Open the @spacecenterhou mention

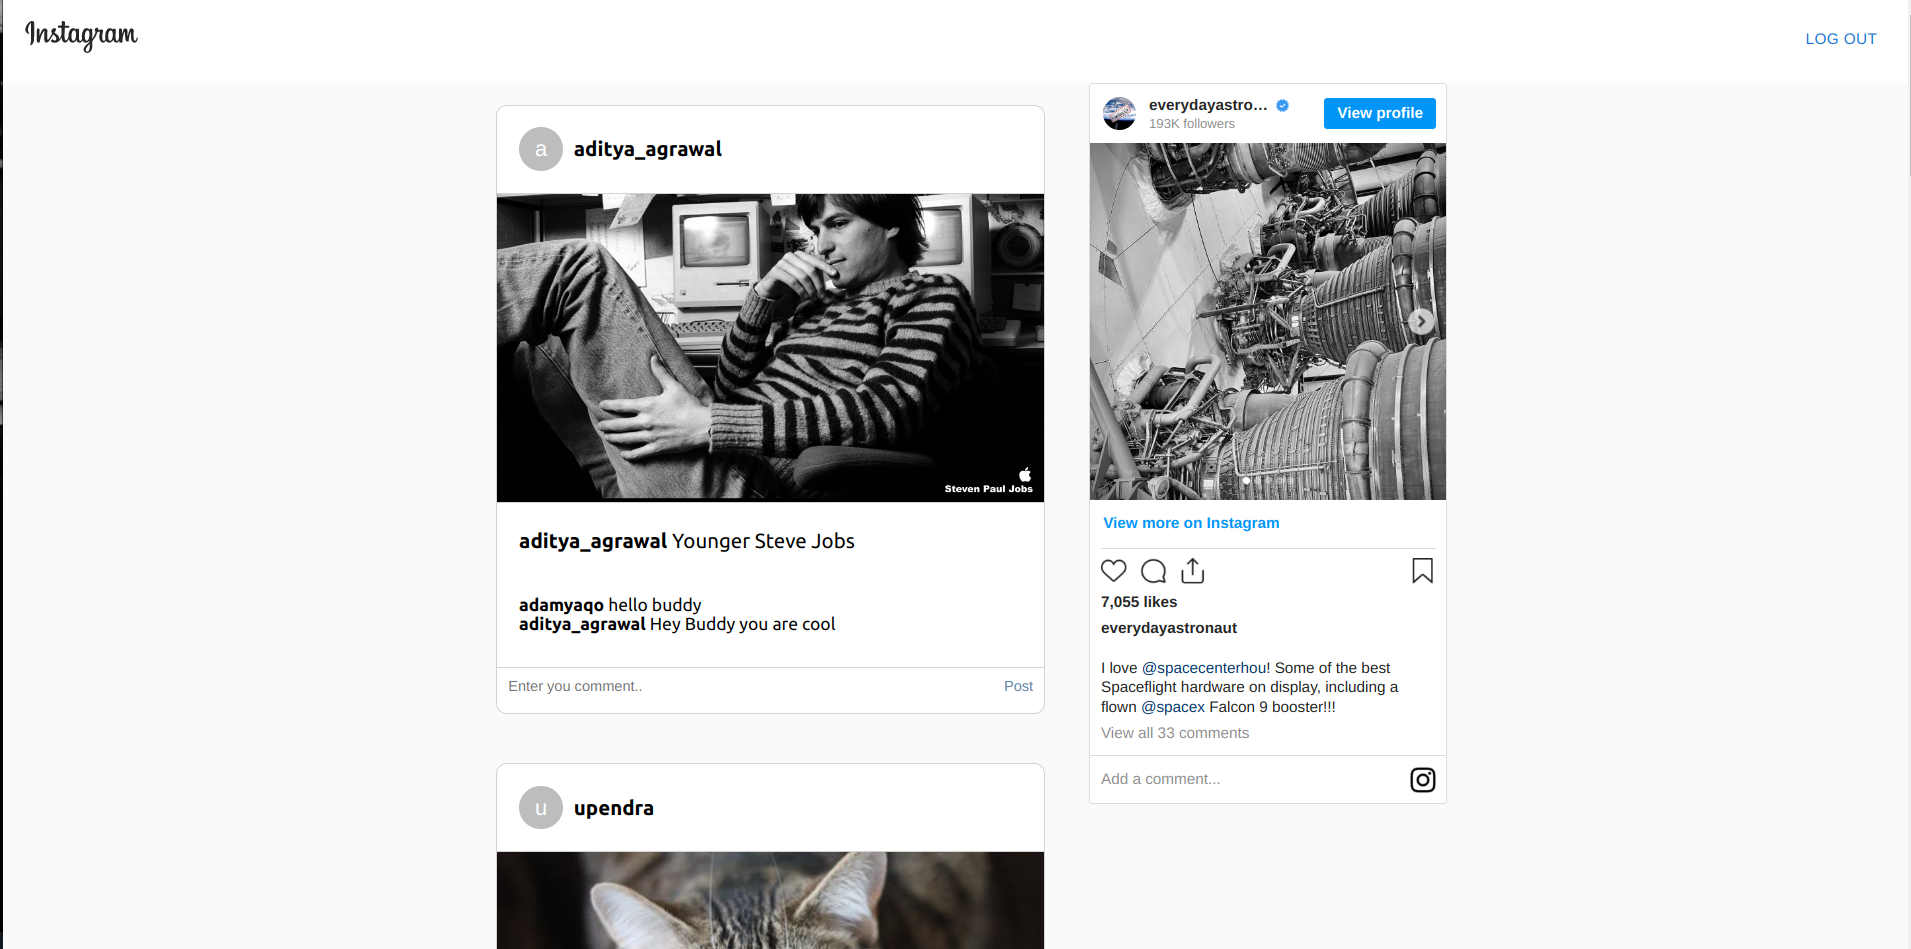(1205, 668)
